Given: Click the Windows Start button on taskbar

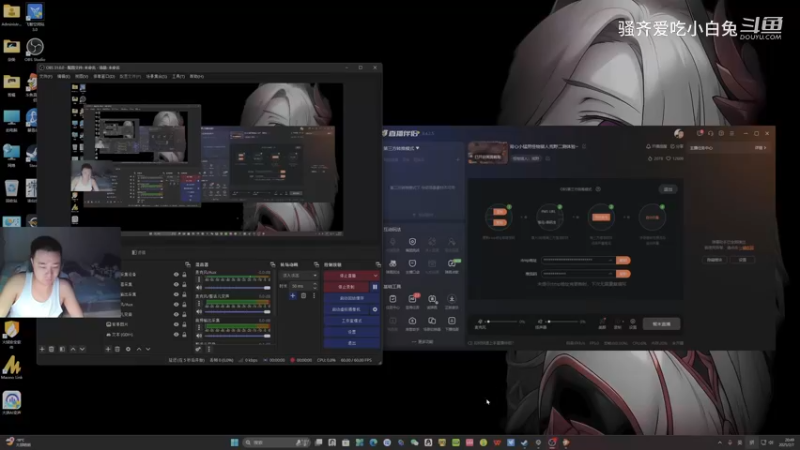Looking at the screenshot, I should point(234,442).
